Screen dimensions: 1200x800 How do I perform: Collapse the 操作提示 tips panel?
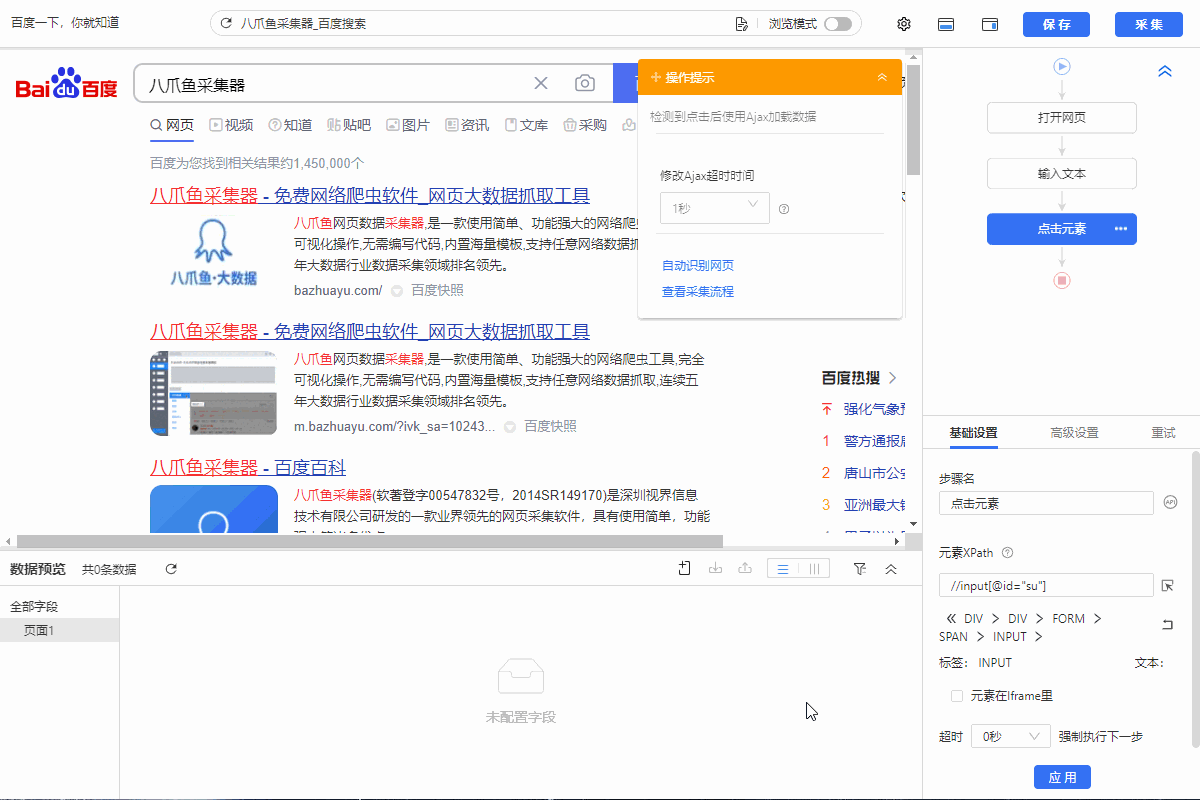(882, 77)
